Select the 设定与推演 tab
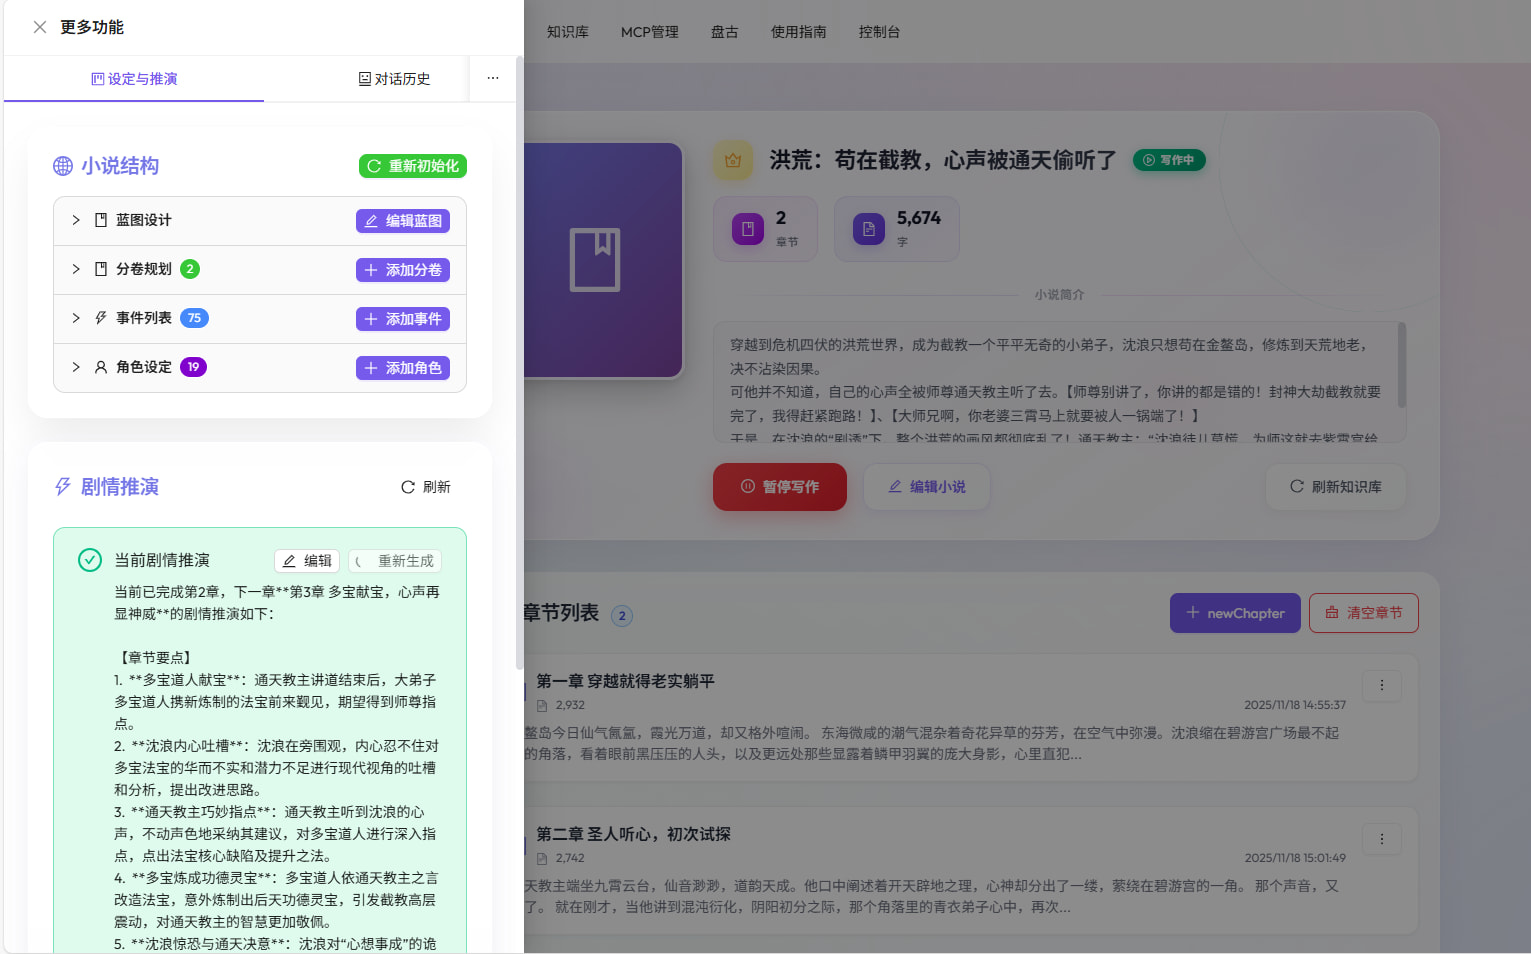Viewport: 1531px width, 954px height. pos(134,79)
